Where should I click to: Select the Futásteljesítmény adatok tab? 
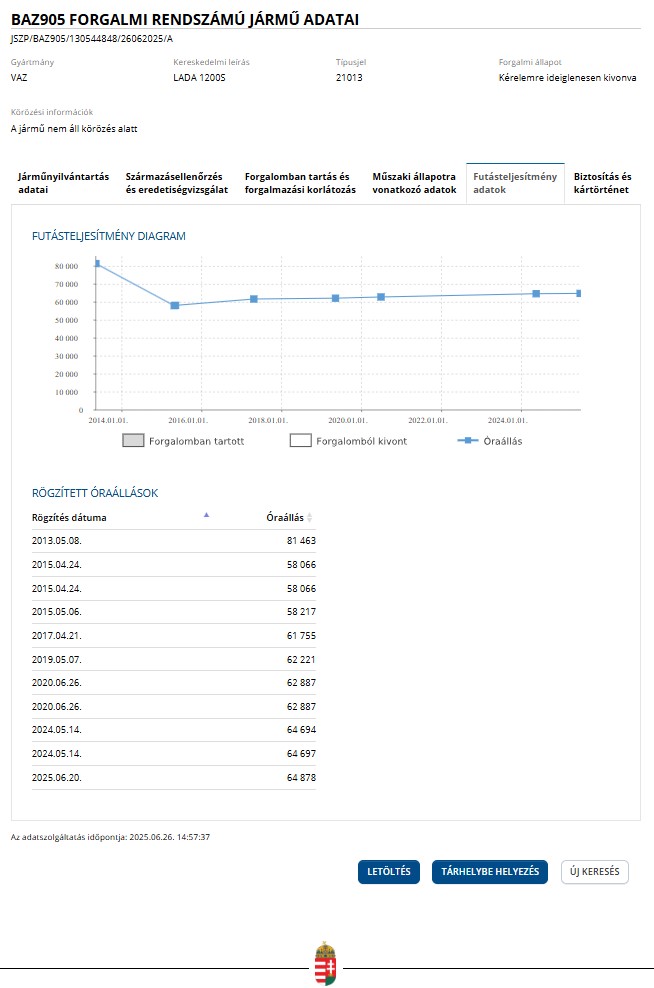click(x=515, y=183)
